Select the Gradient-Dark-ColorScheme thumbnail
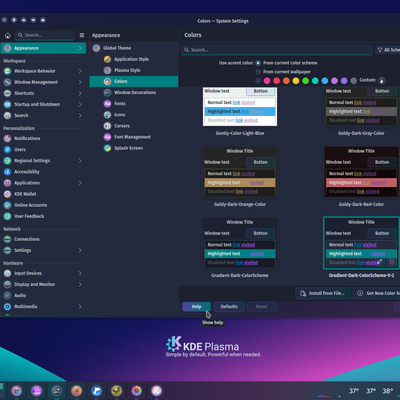Viewport: 400px width, 400px height. point(240,243)
